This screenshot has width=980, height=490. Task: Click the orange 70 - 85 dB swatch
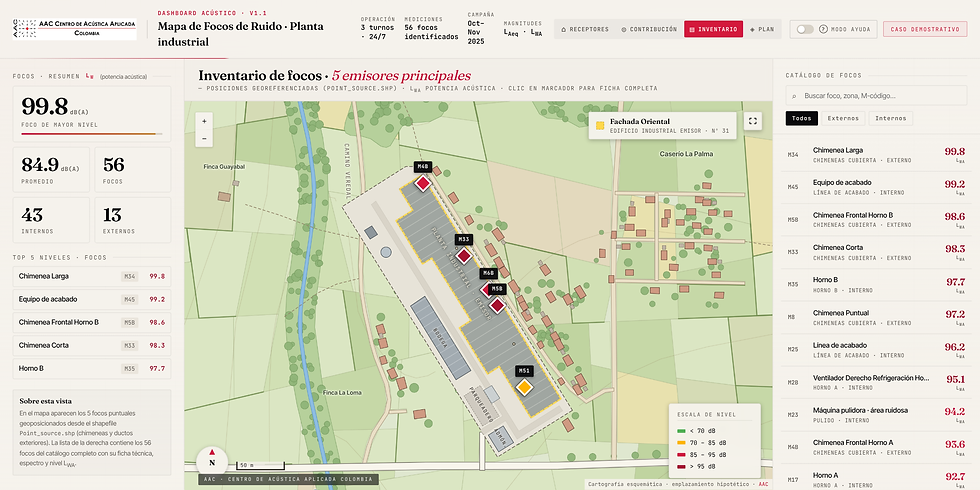click(x=681, y=442)
